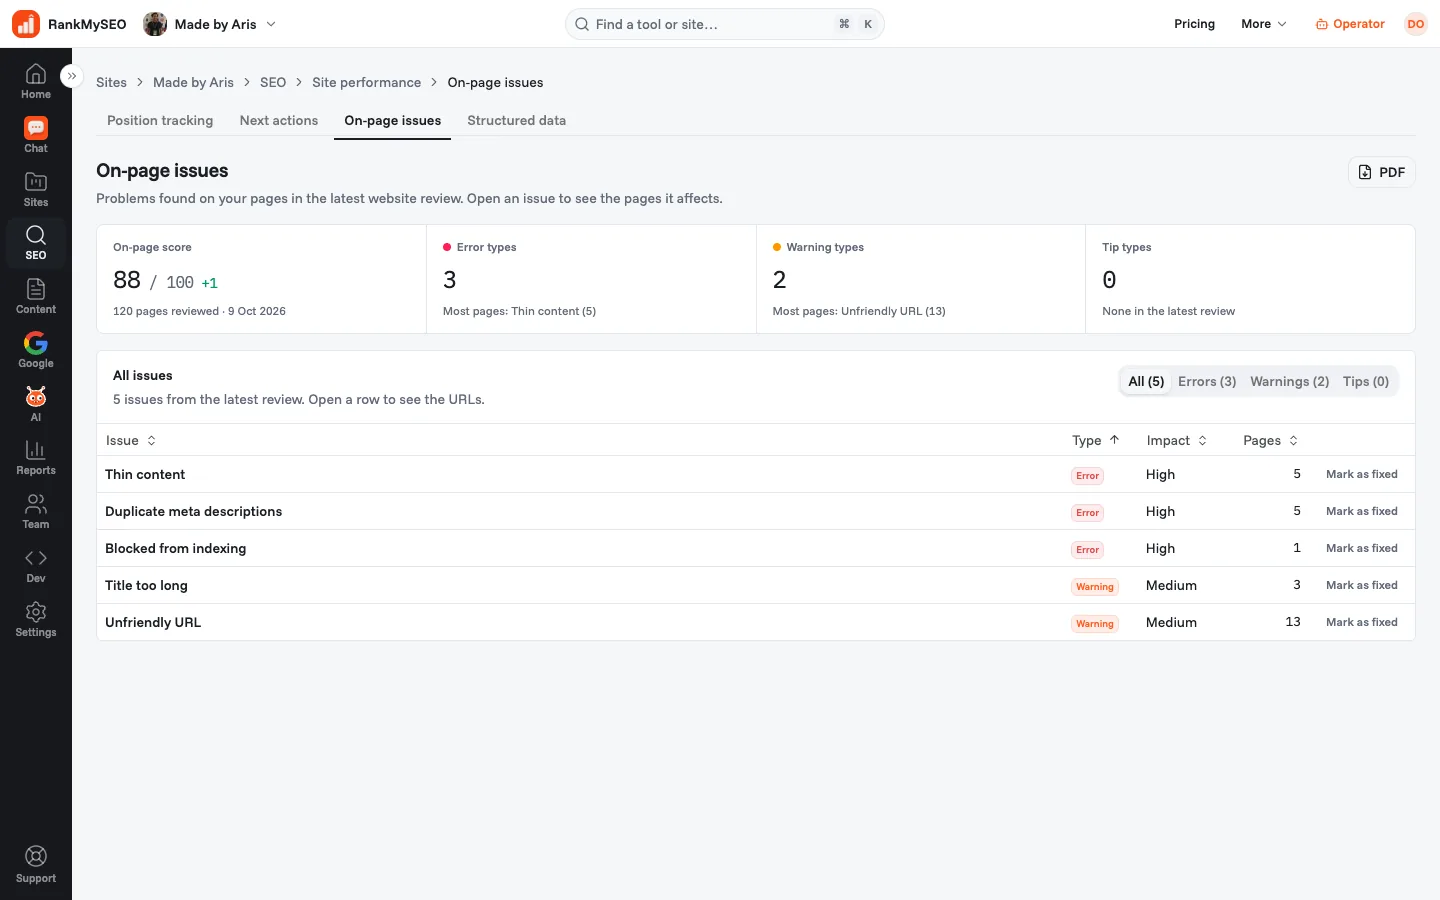Sort the table by Impact column

(x=1177, y=440)
